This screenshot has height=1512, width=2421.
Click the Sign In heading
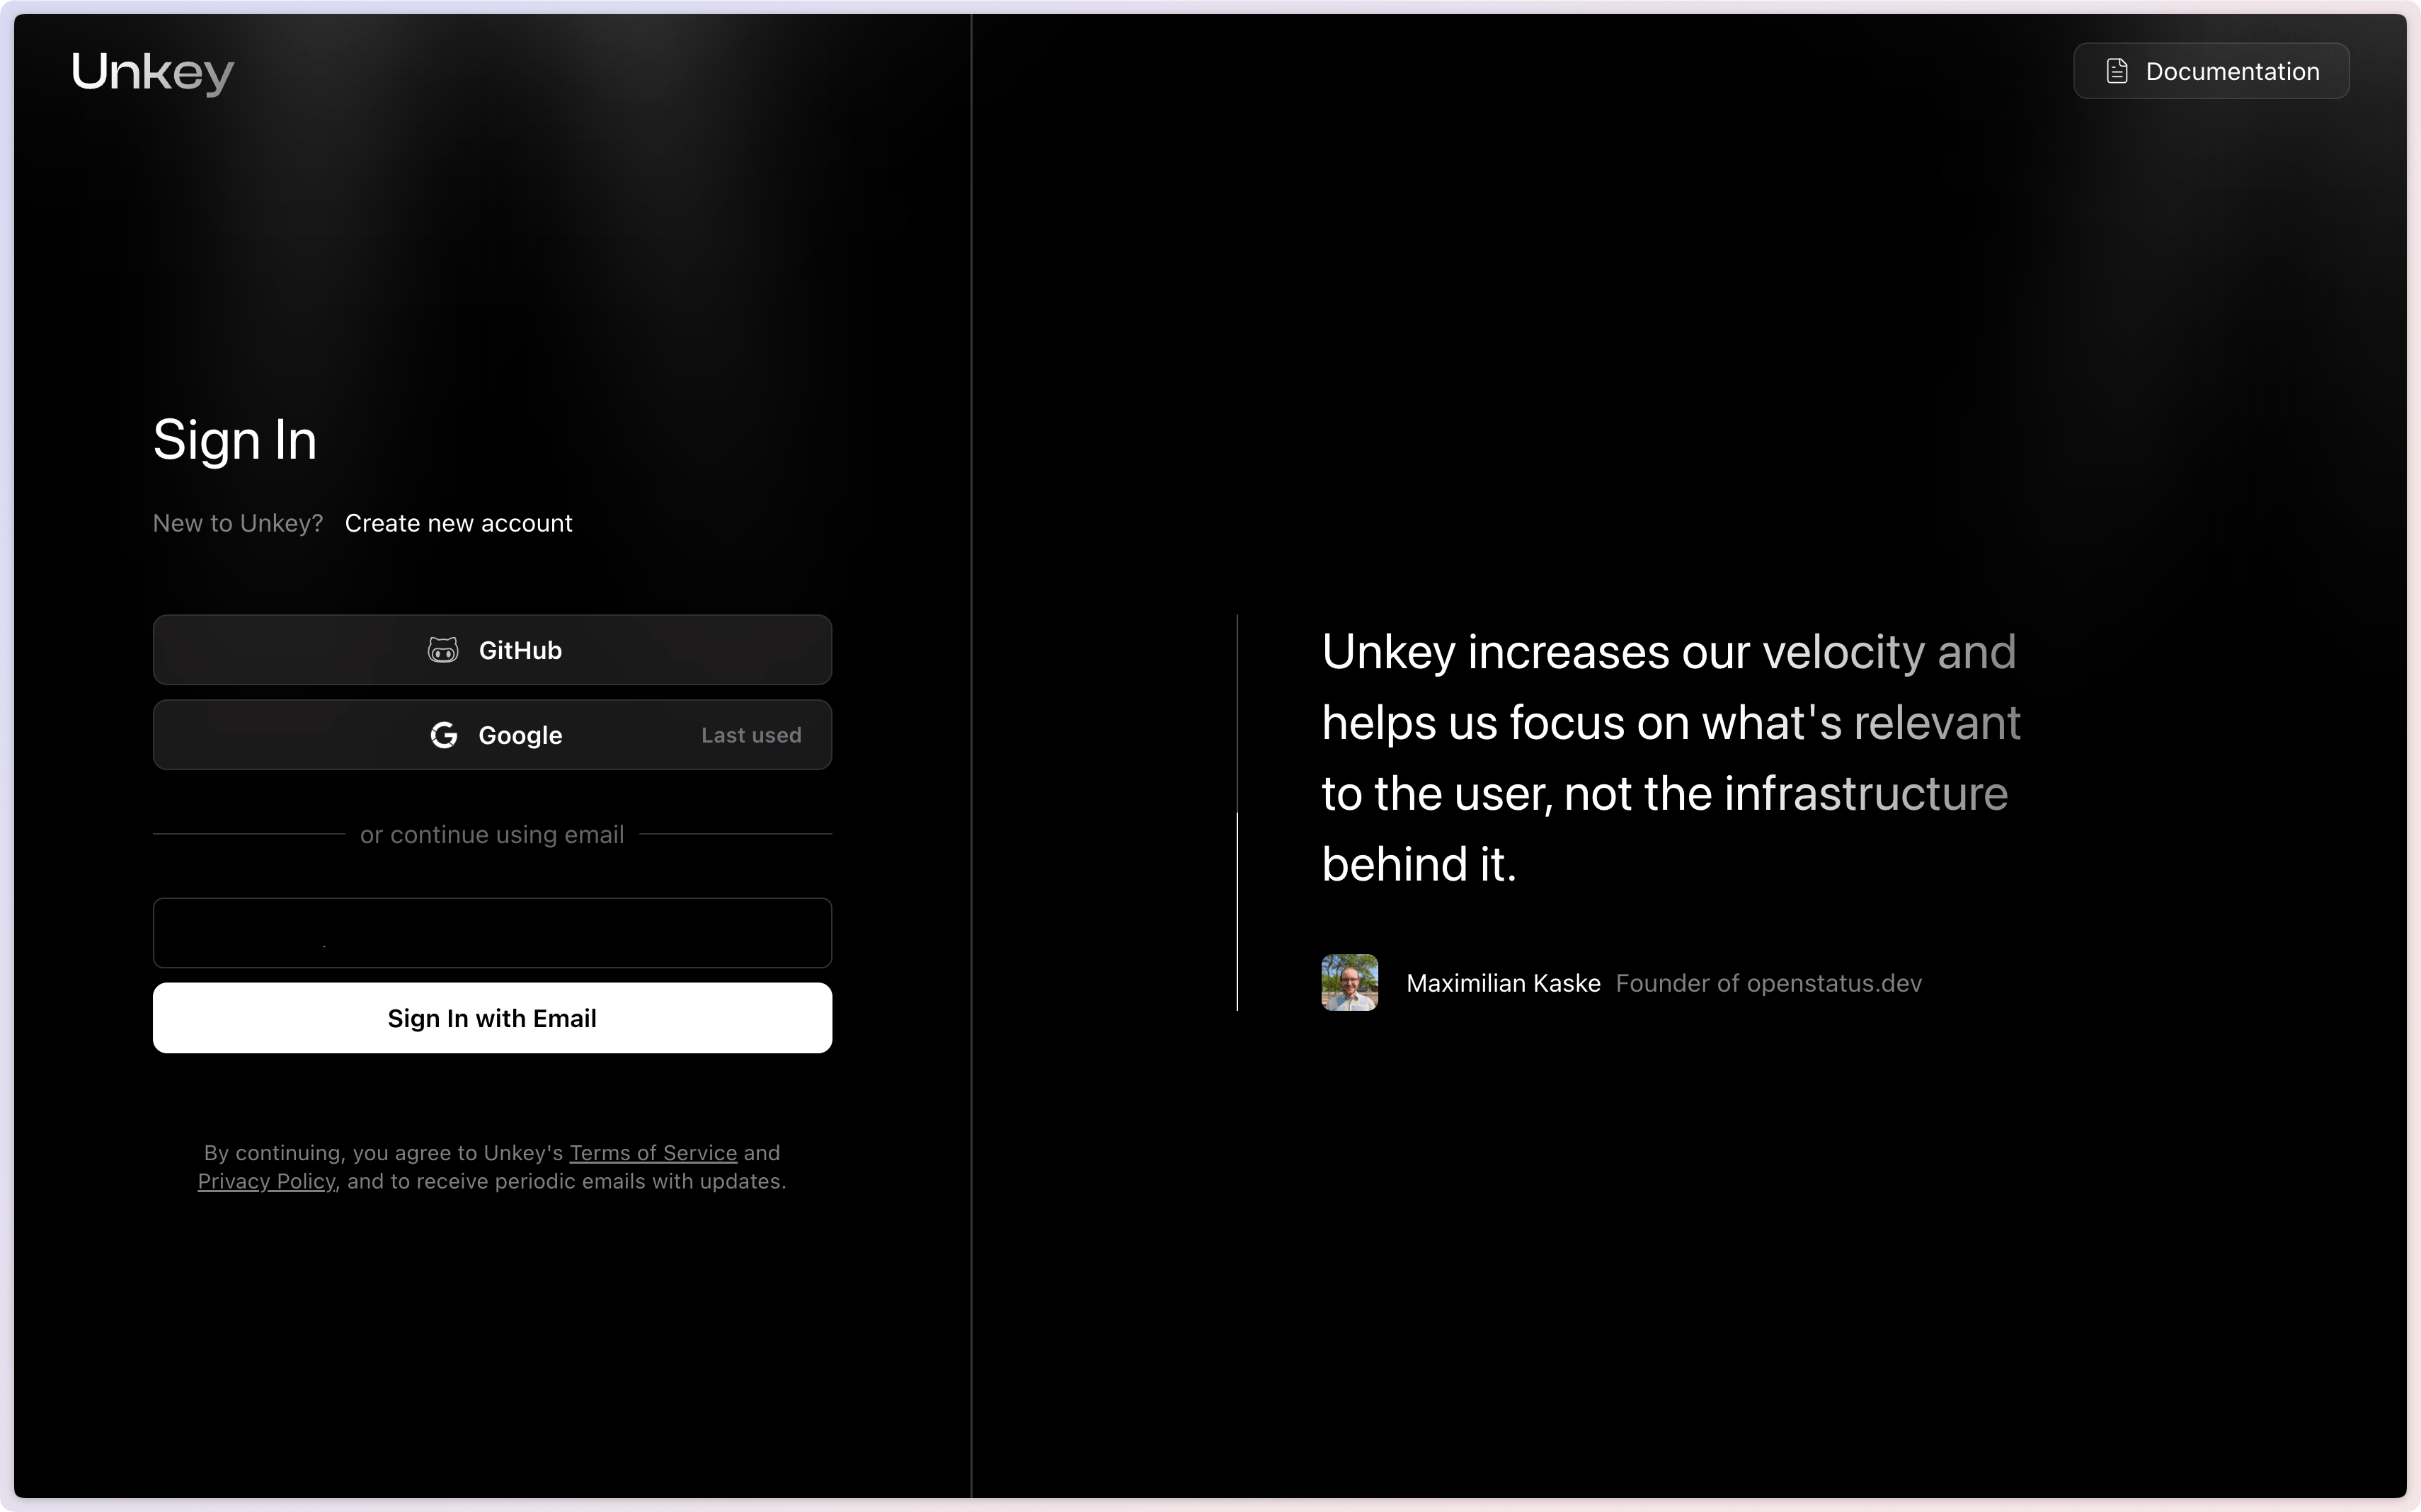(235, 440)
